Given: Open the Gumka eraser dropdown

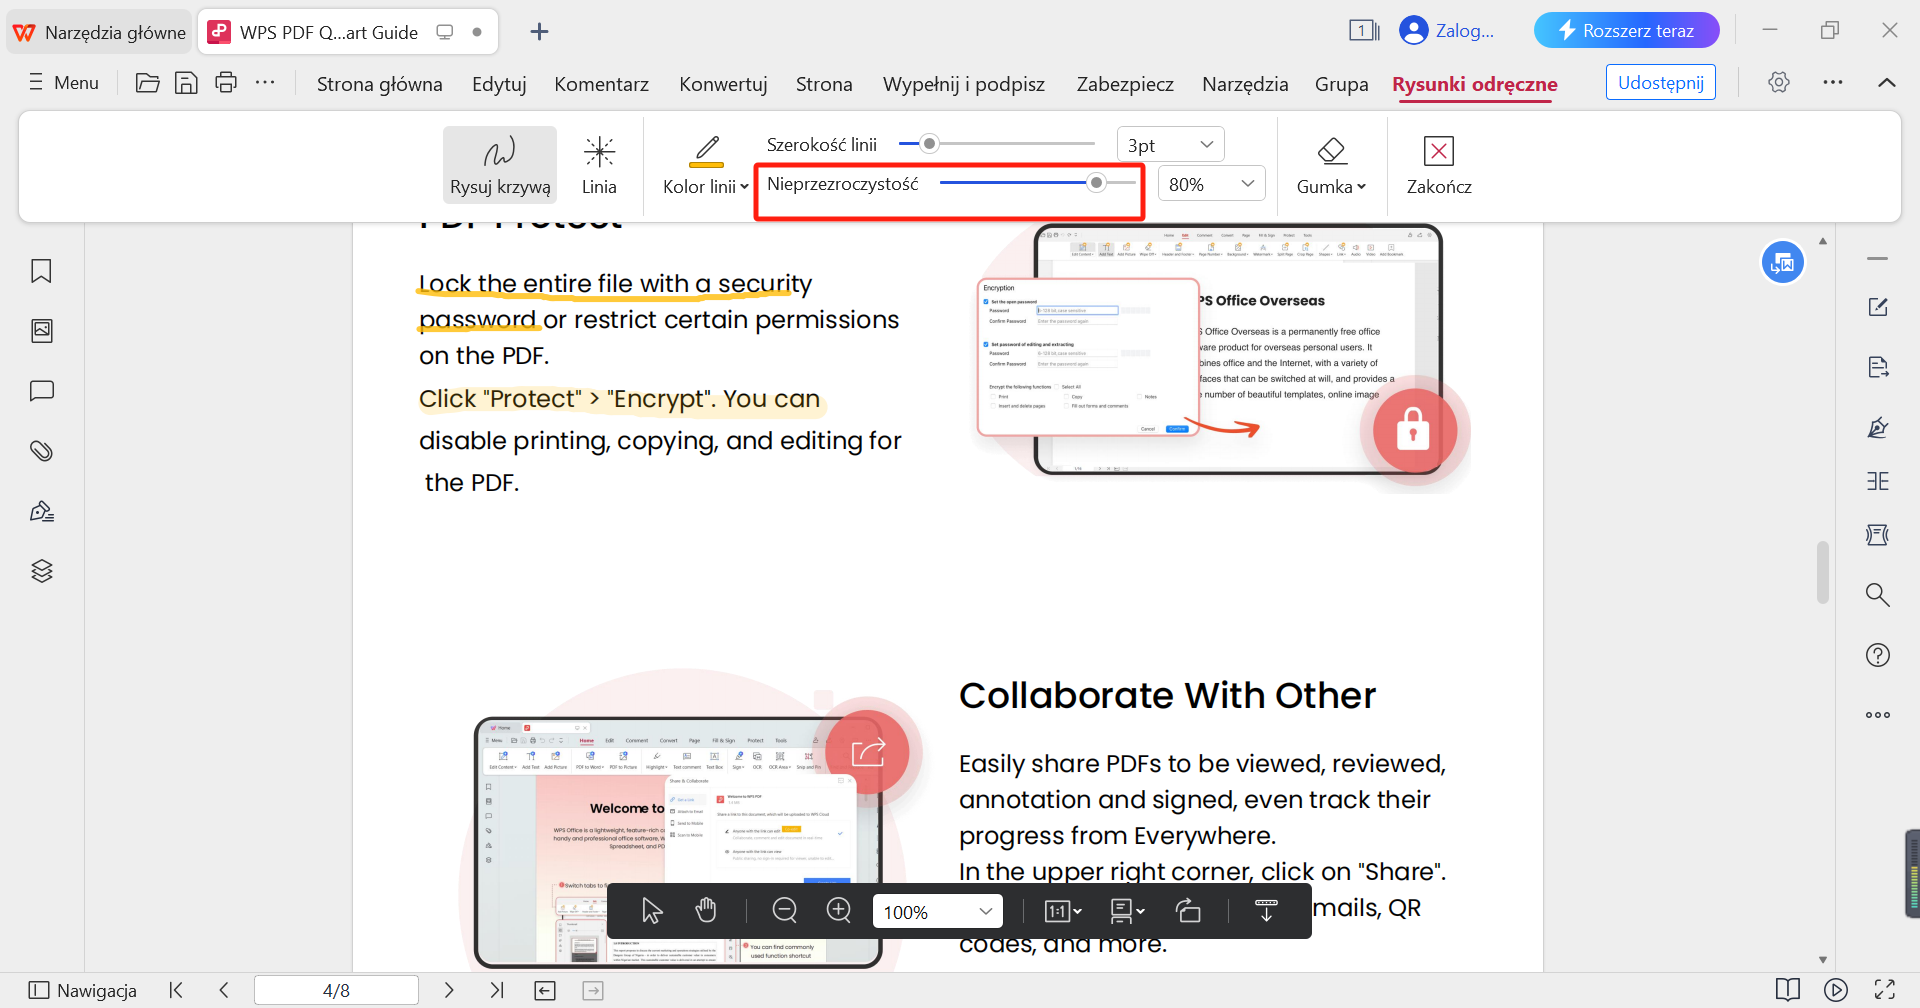Looking at the screenshot, I should 1331,165.
